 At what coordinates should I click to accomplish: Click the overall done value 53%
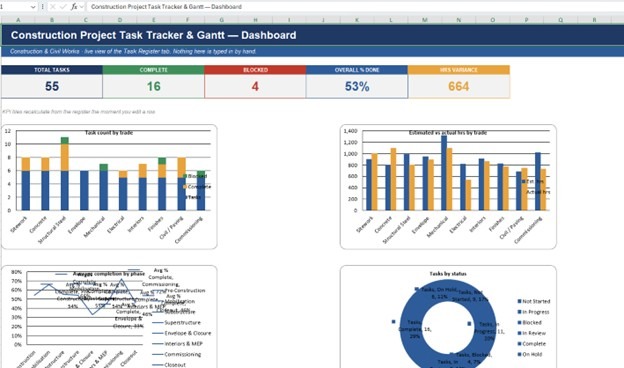357,86
